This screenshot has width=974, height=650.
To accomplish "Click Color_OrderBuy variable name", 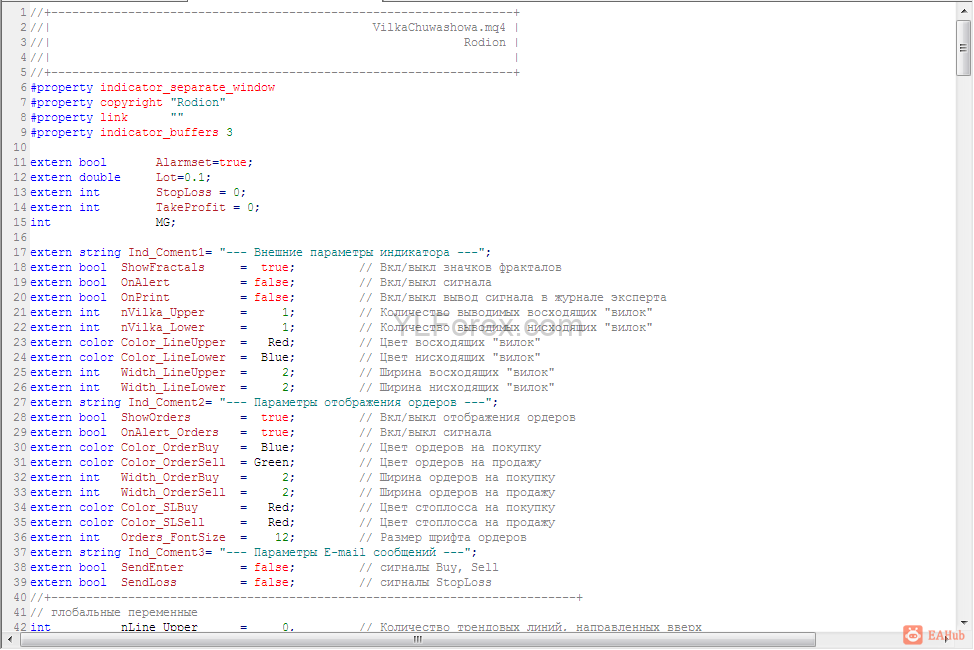I will [170, 447].
